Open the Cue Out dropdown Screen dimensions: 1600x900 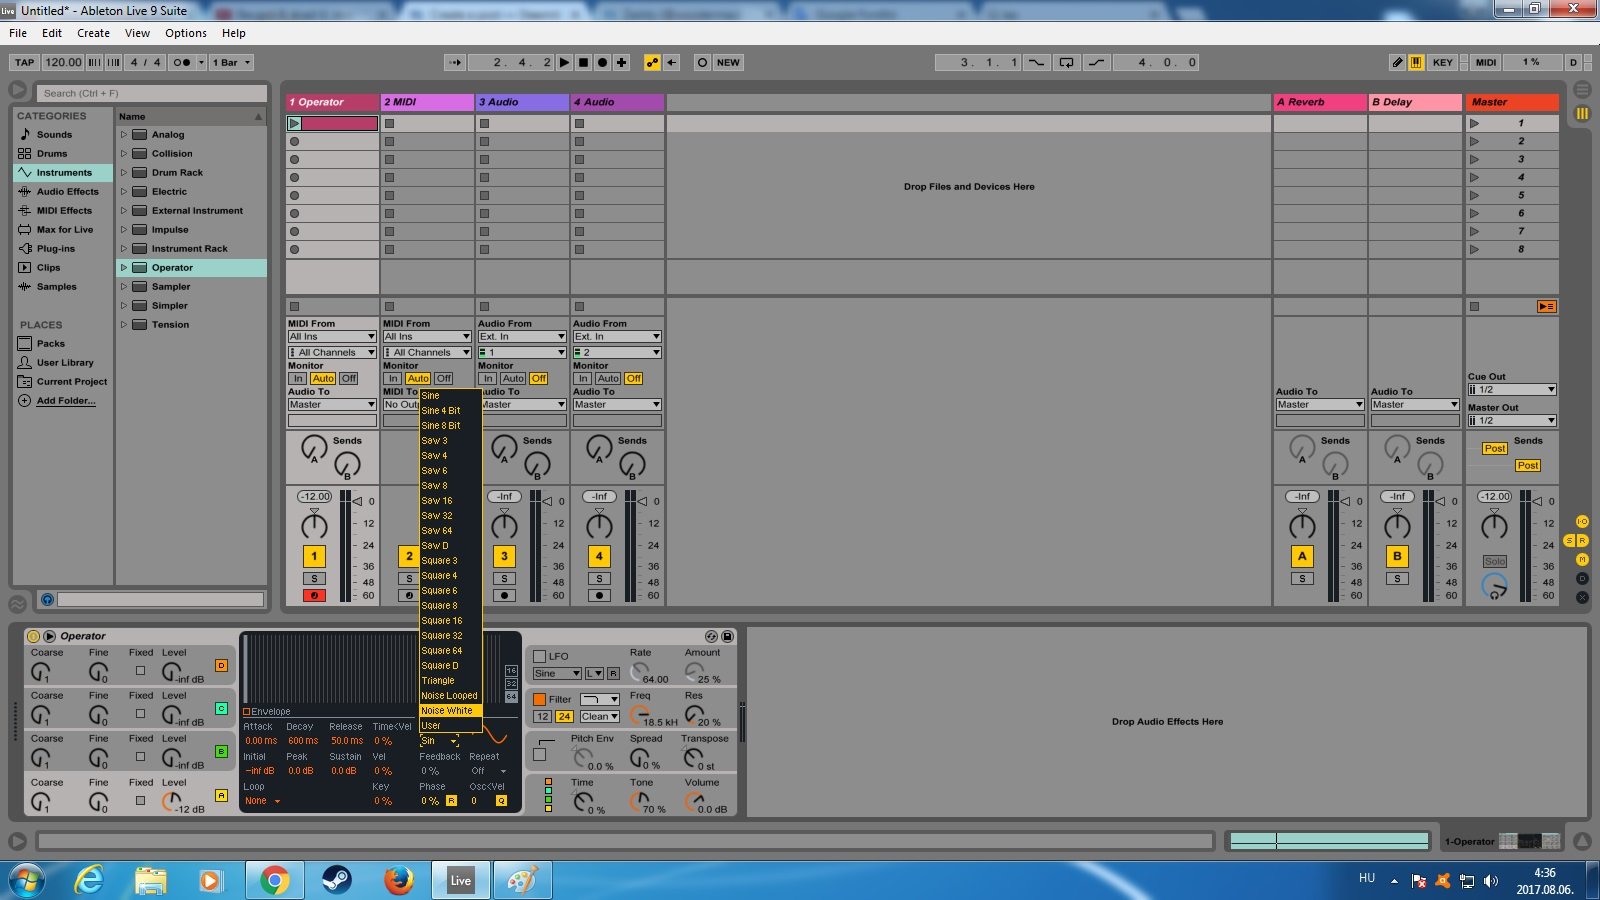(1512, 390)
